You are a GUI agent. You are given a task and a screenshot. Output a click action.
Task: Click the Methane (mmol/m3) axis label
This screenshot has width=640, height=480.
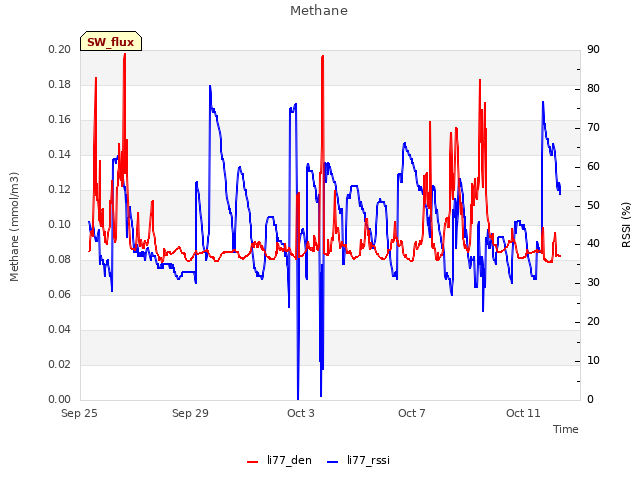[x=14, y=227]
